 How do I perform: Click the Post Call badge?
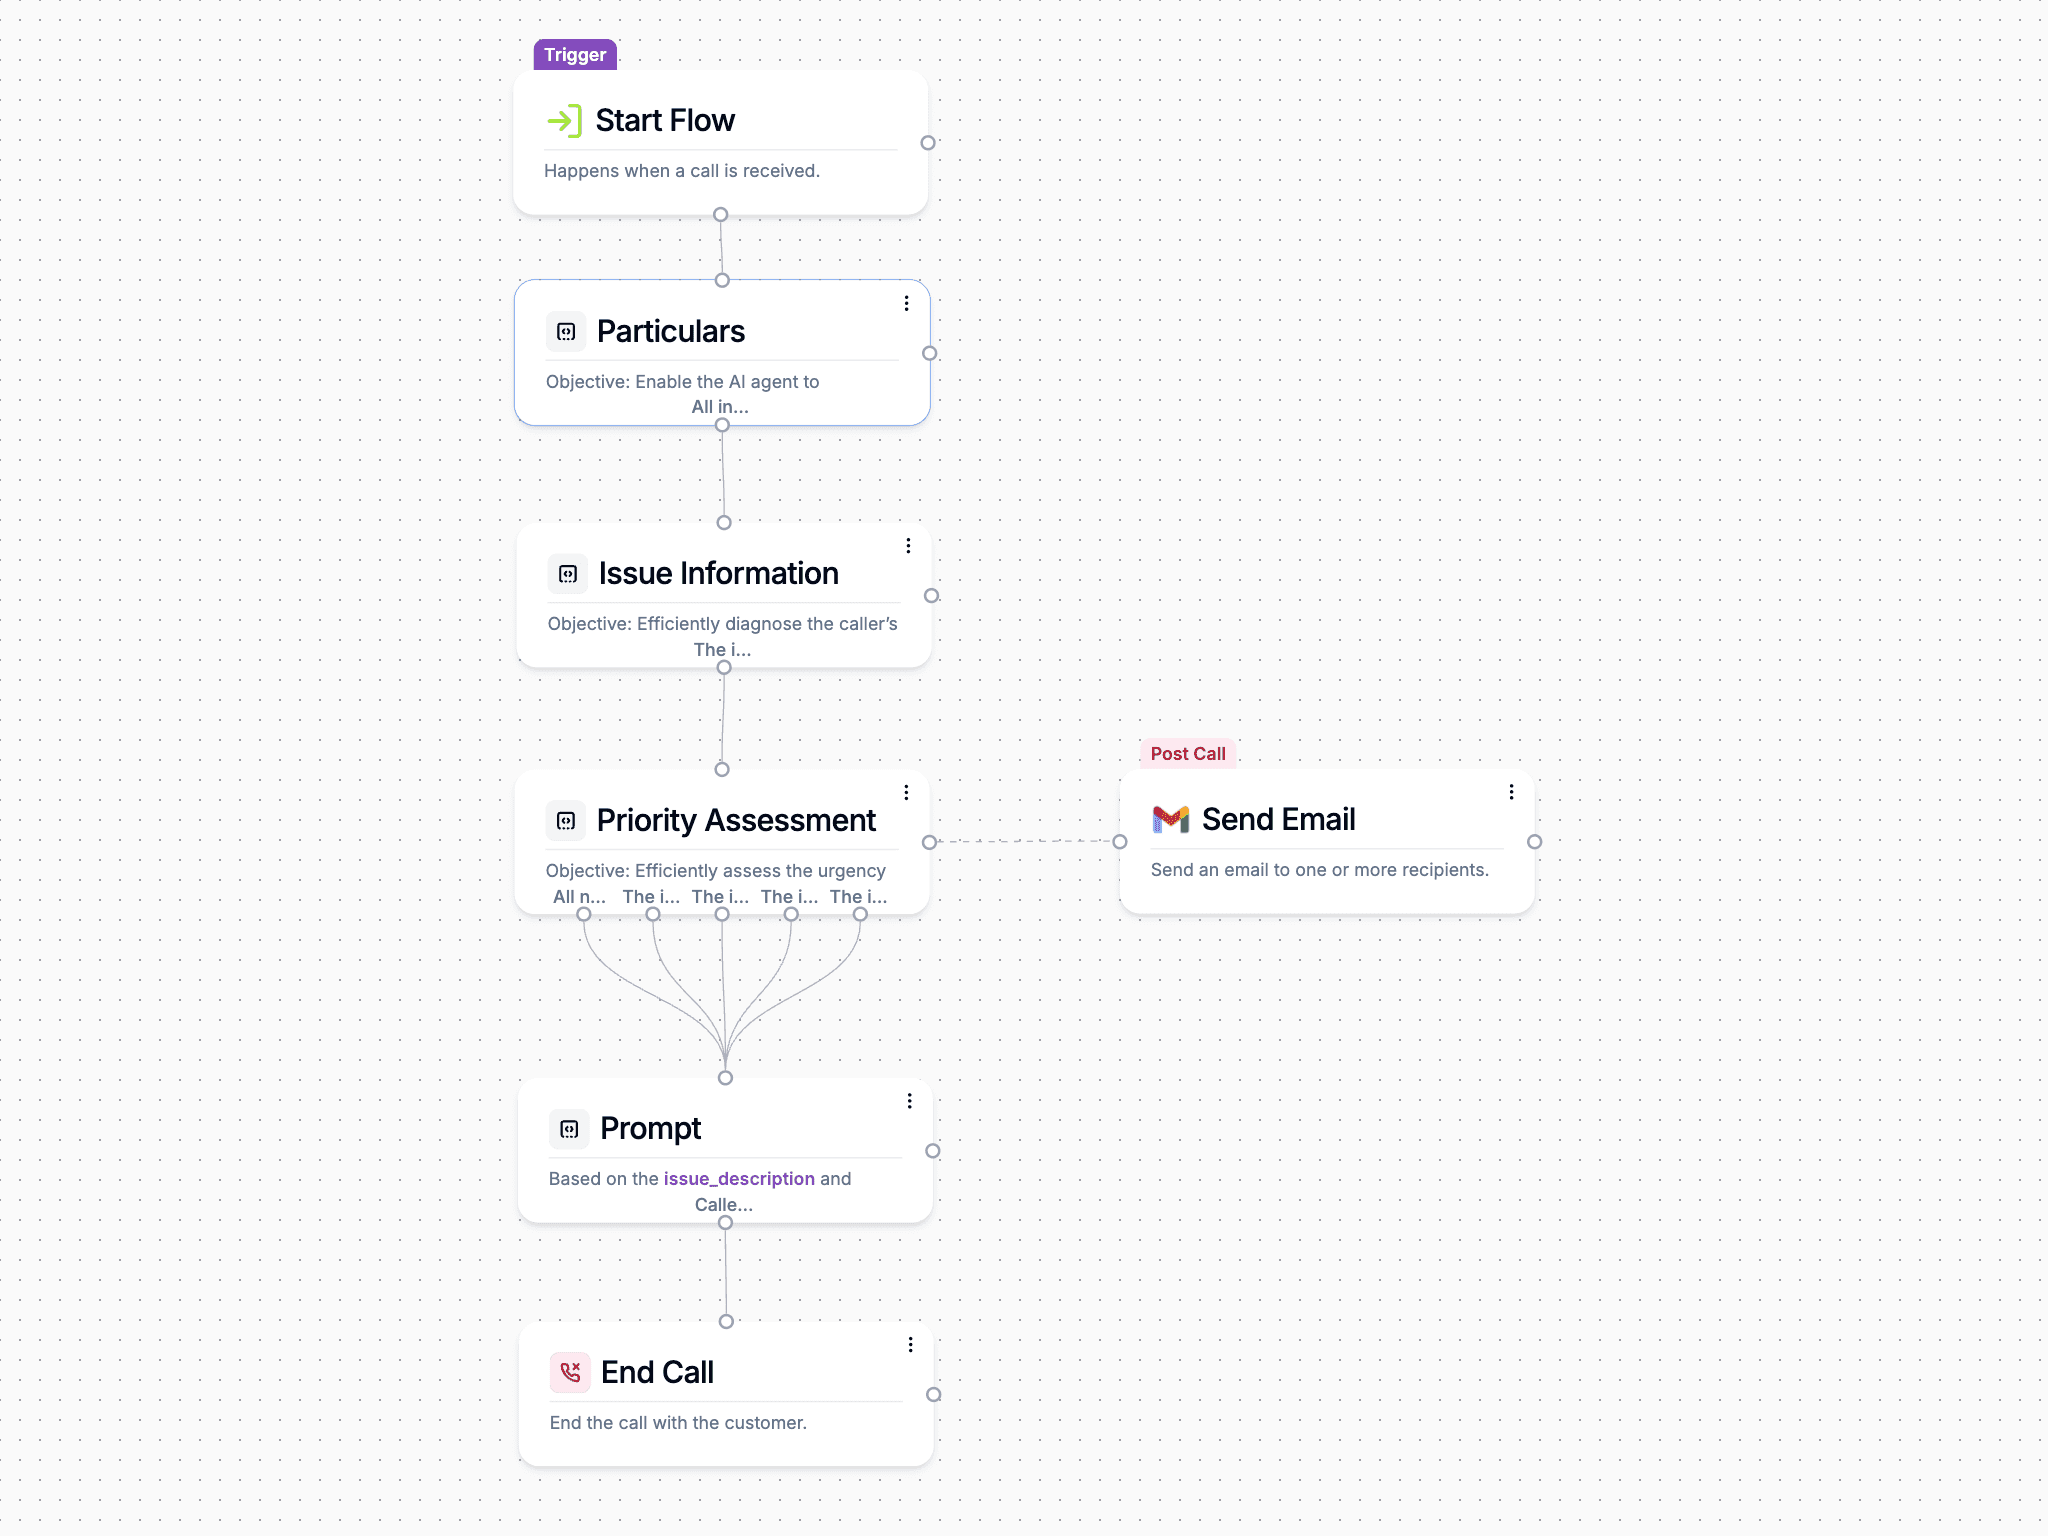(1187, 754)
